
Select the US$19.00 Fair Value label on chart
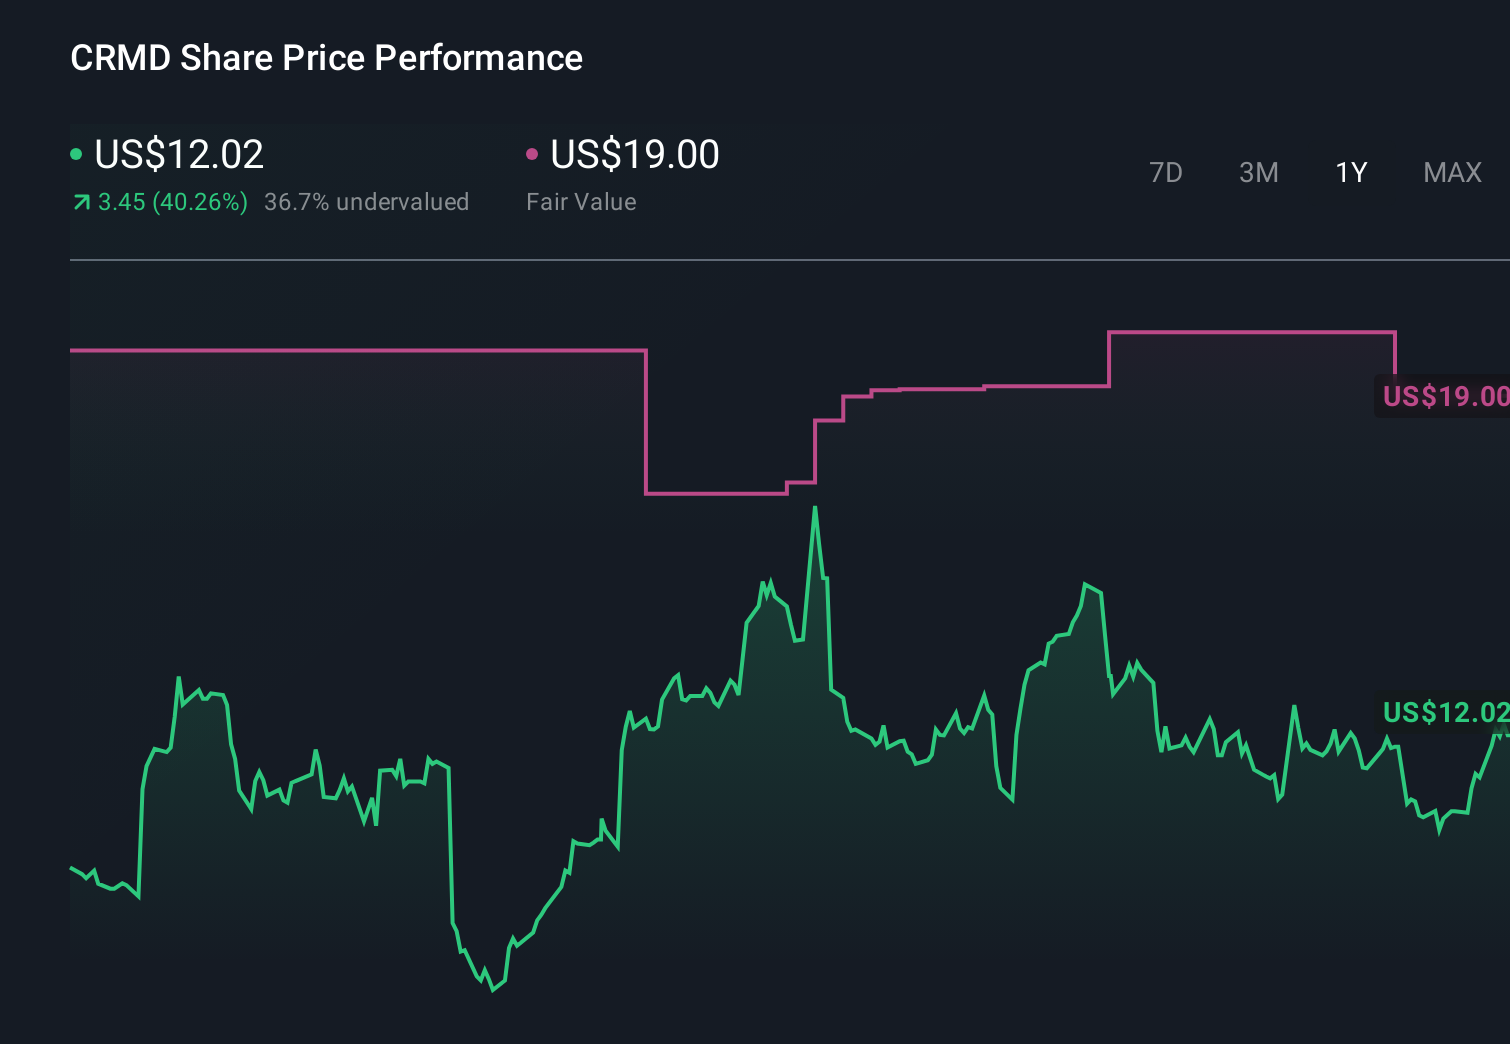pyautogui.click(x=1444, y=396)
